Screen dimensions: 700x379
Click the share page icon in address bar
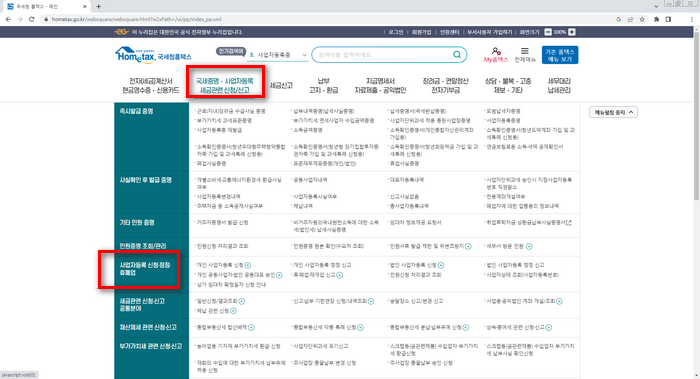click(630, 19)
